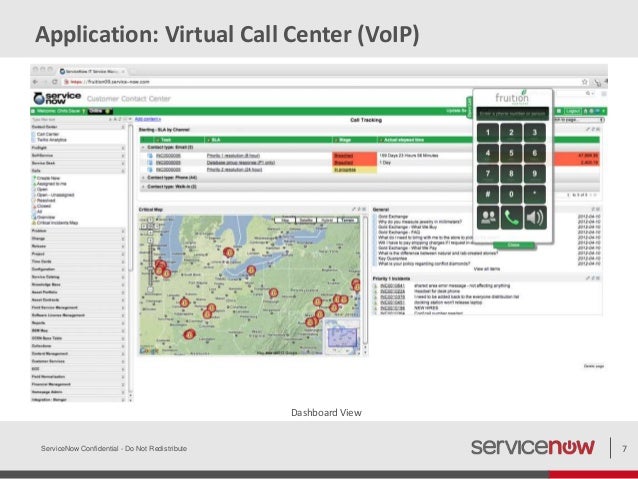Open the dialer contacts icon
This screenshot has width=638, height=479.
coord(488,218)
